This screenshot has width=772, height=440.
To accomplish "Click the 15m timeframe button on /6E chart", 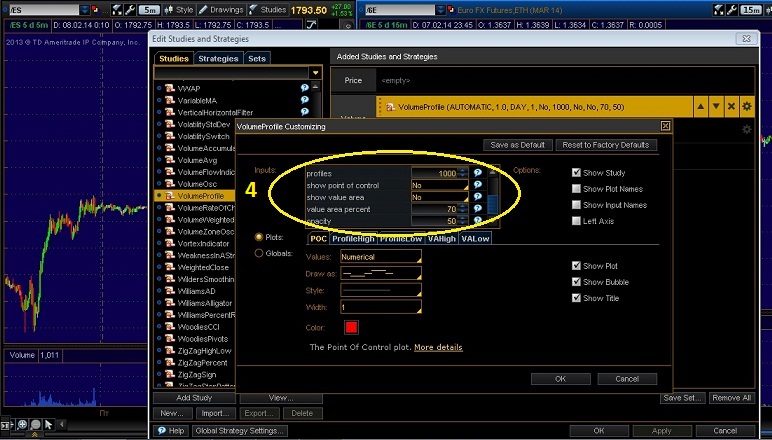I will 751,9.
